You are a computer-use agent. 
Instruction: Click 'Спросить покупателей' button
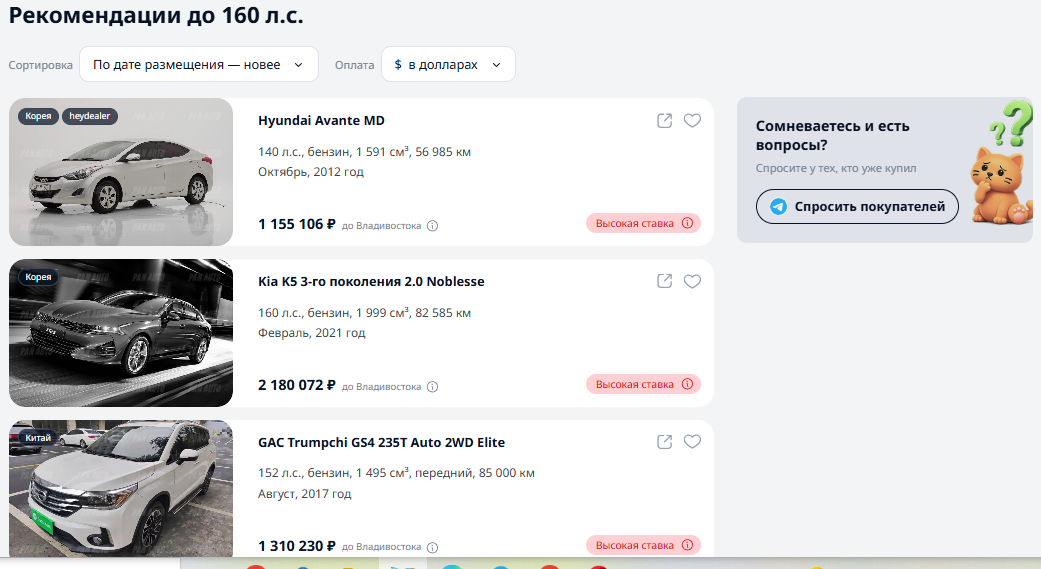[x=857, y=206]
